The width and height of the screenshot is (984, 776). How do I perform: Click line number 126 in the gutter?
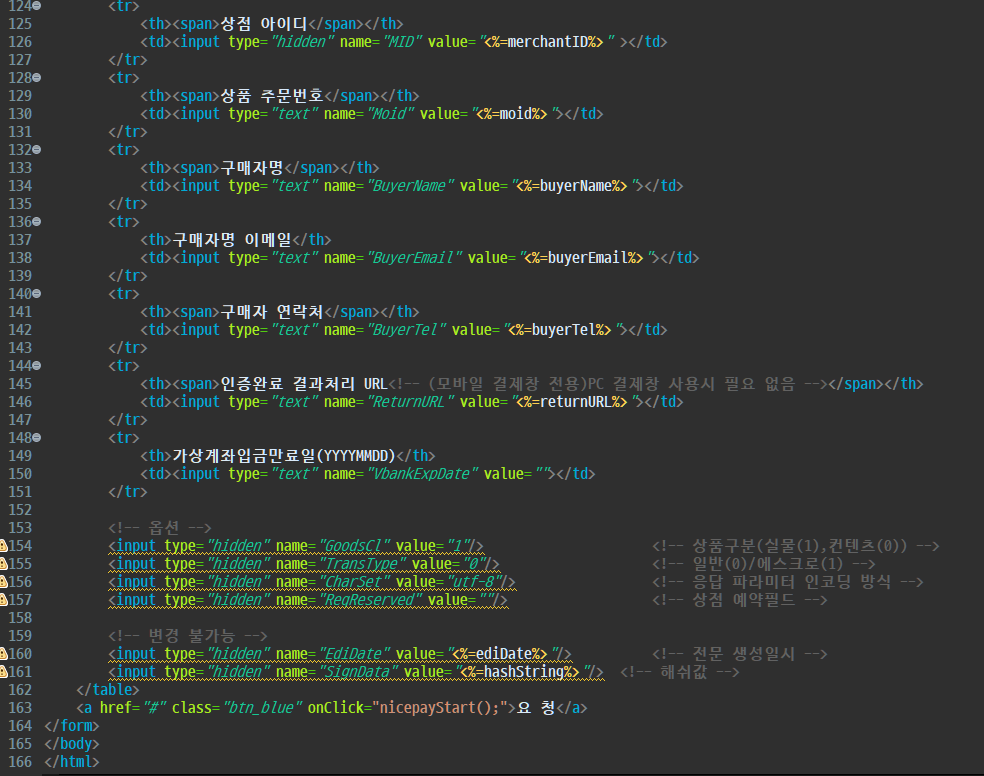coord(20,42)
